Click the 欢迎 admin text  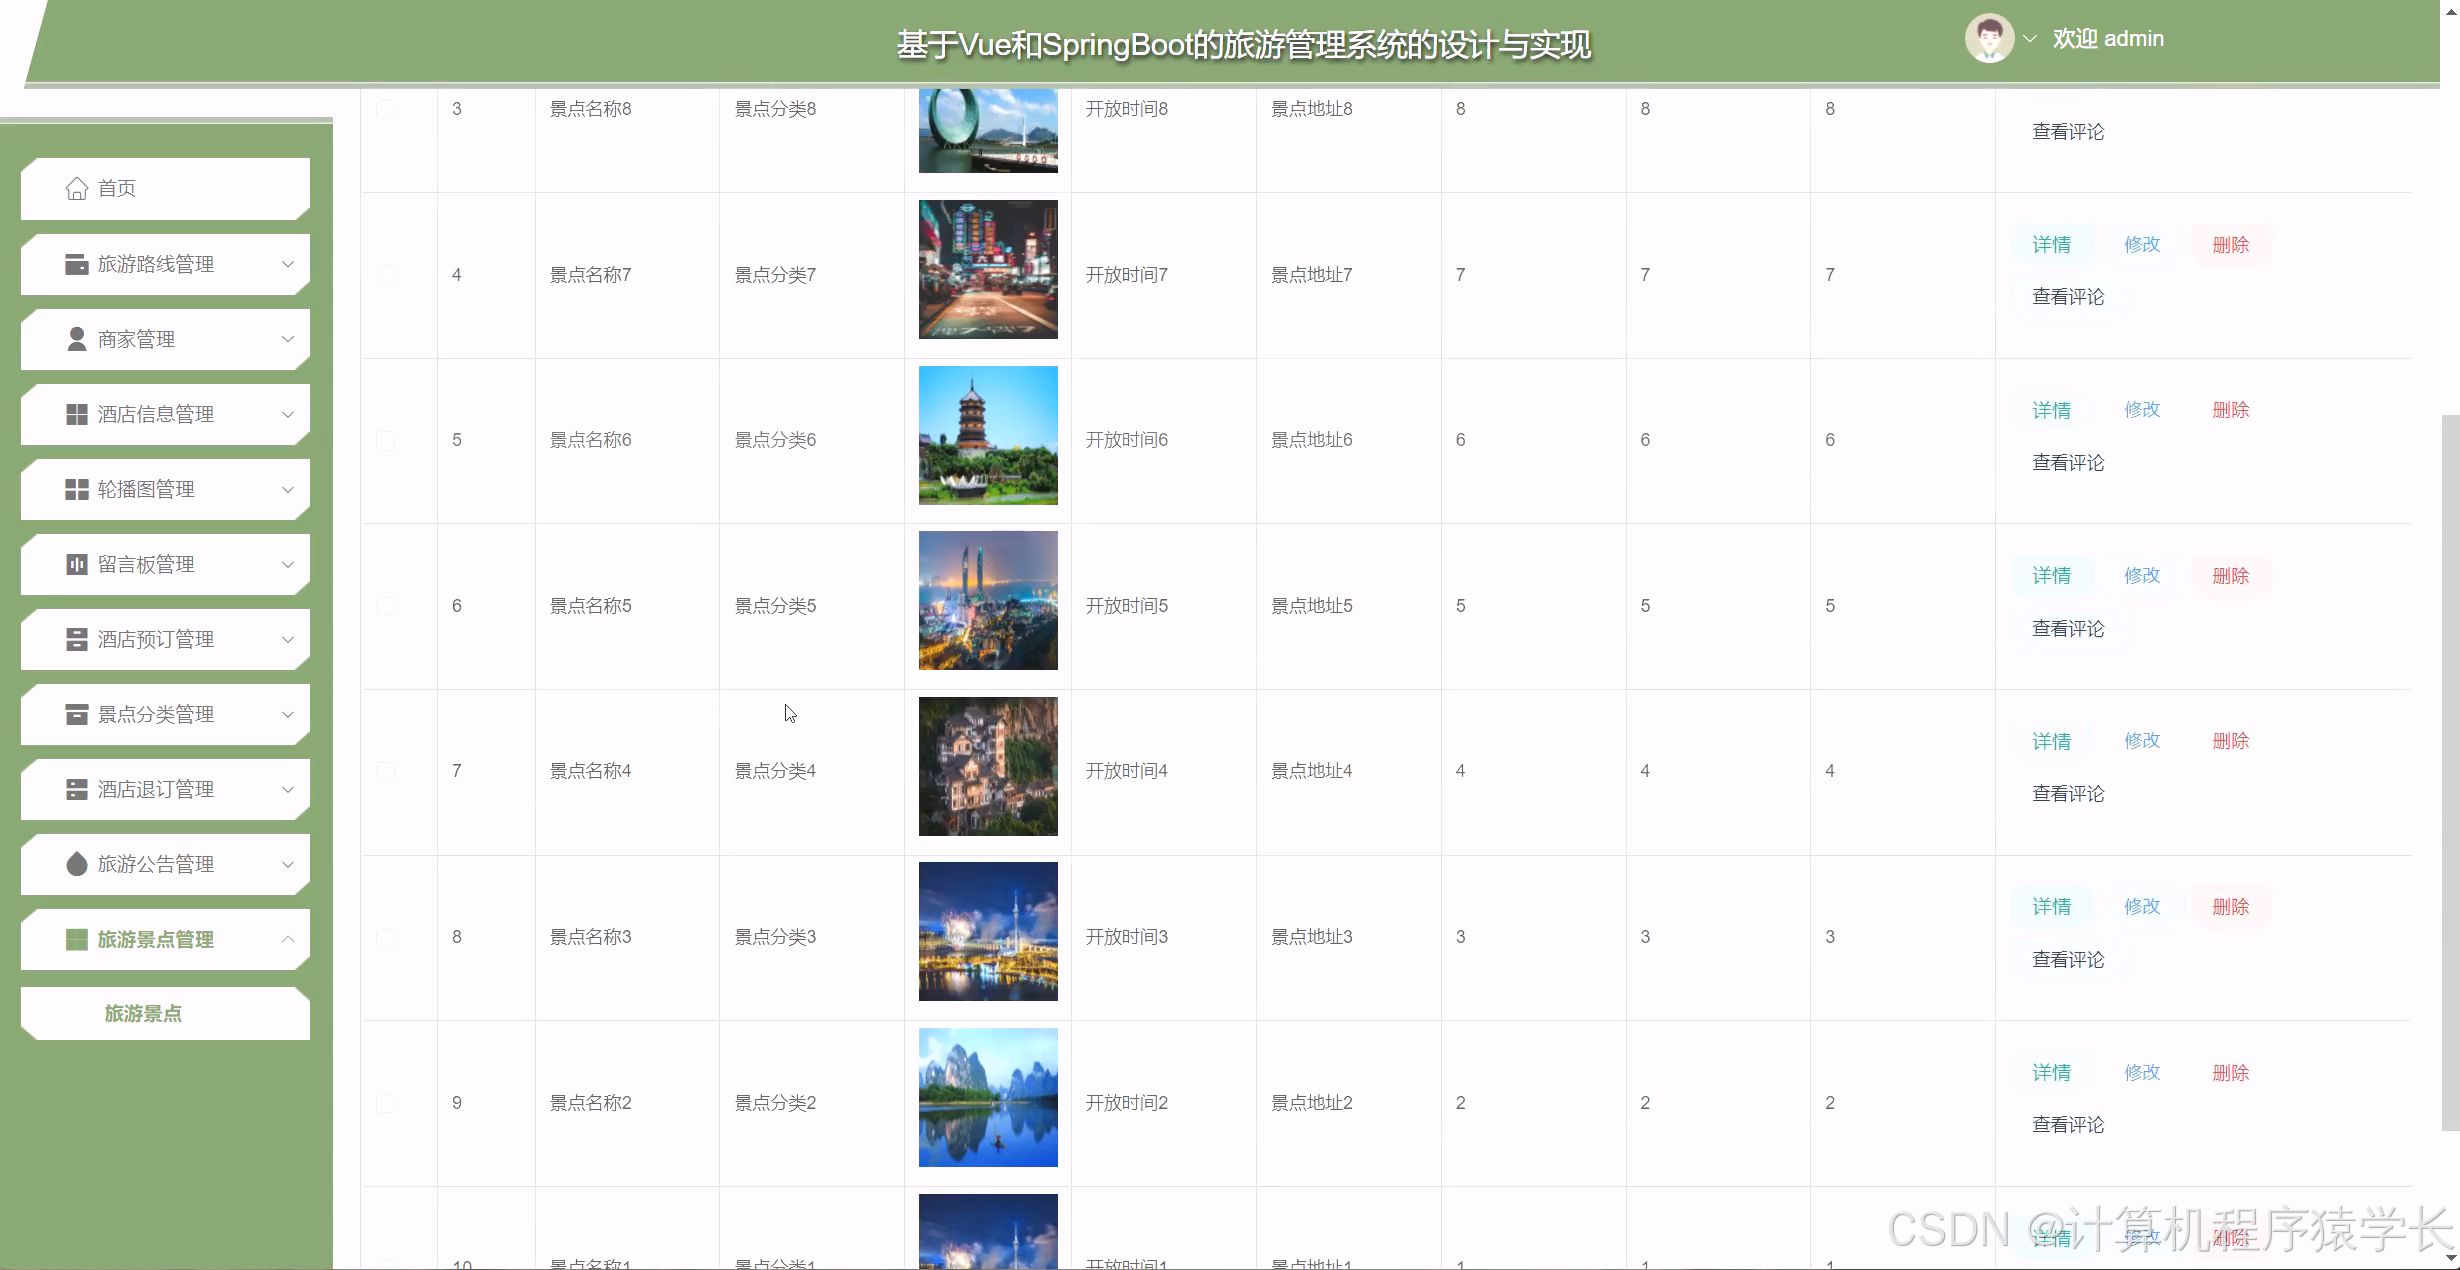tap(2108, 39)
